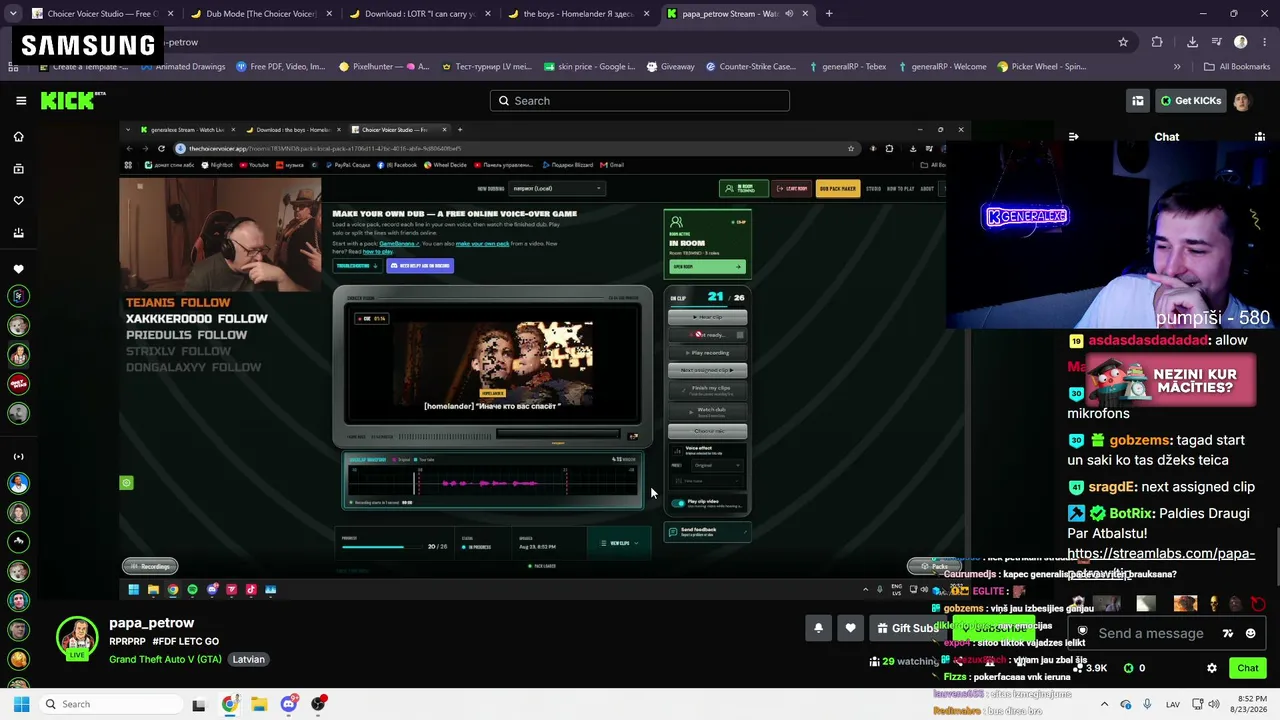Viewport: 1280px width, 720px height.
Task: Toggle the Not ready checkbox in stream
Action: [739, 335]
